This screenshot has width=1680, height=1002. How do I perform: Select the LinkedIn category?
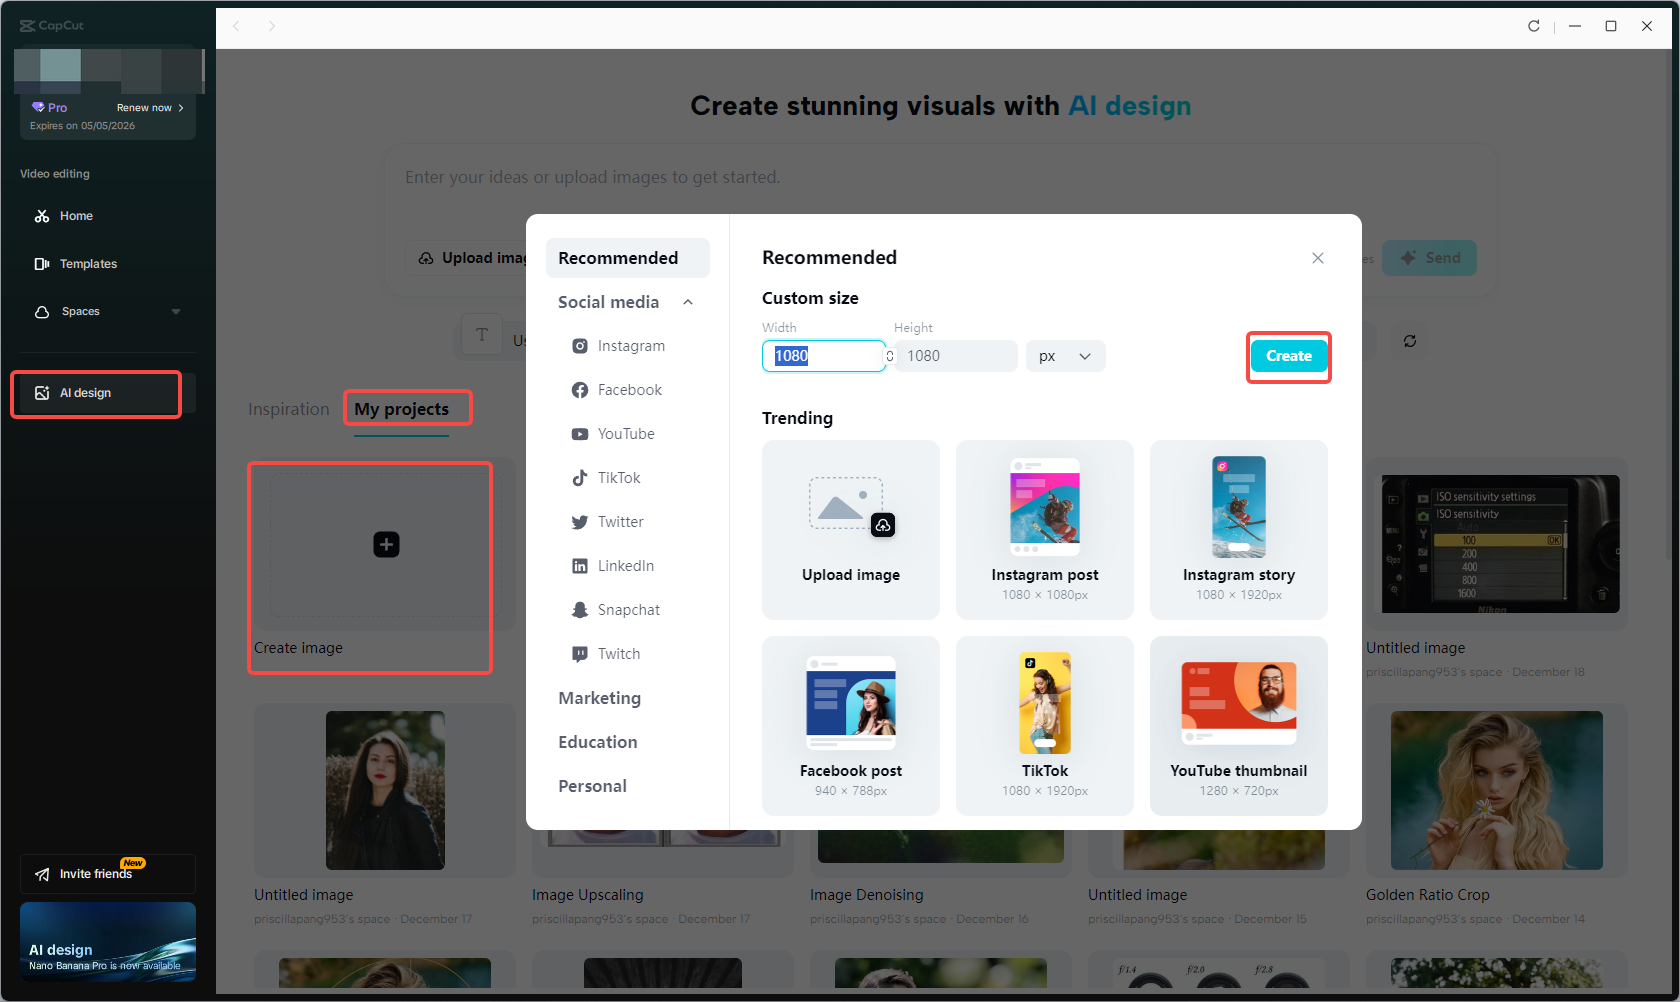coord(624,565)
